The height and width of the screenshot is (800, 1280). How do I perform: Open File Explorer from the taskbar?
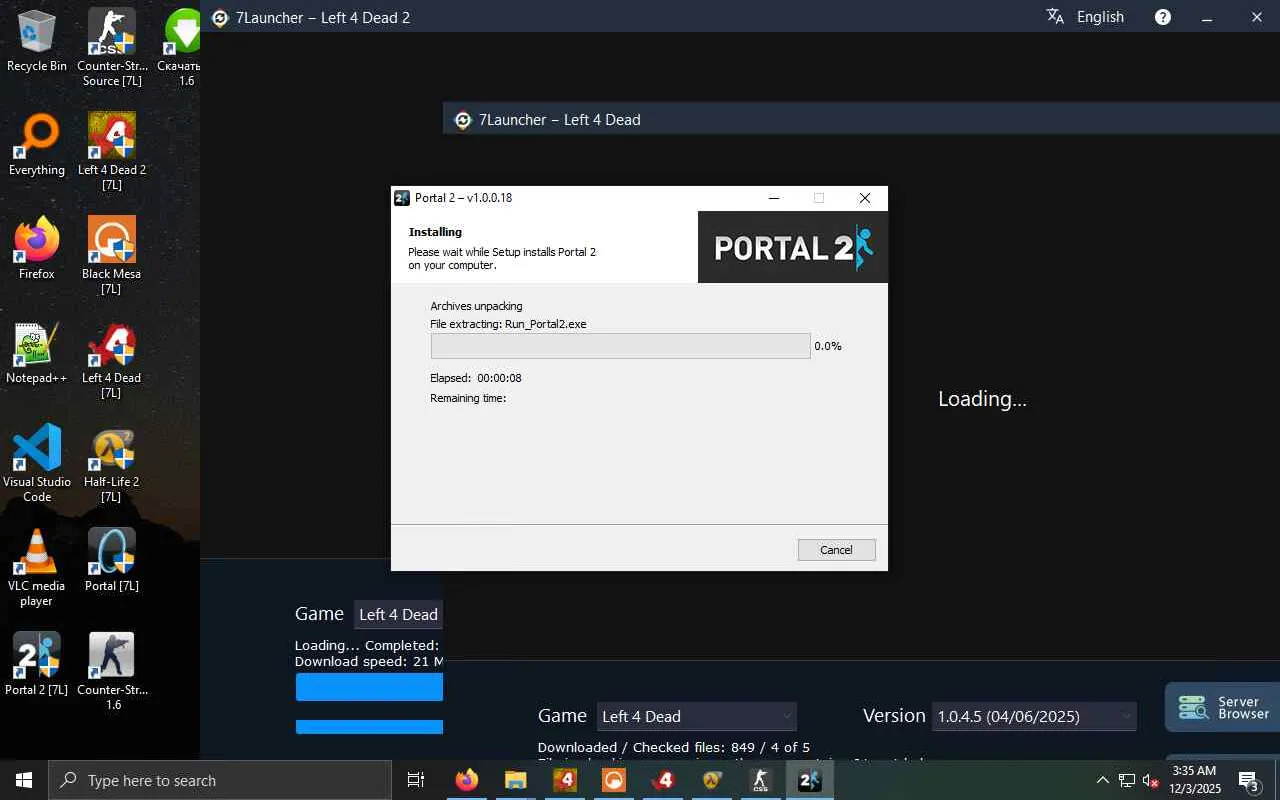[x=516, y=780]
